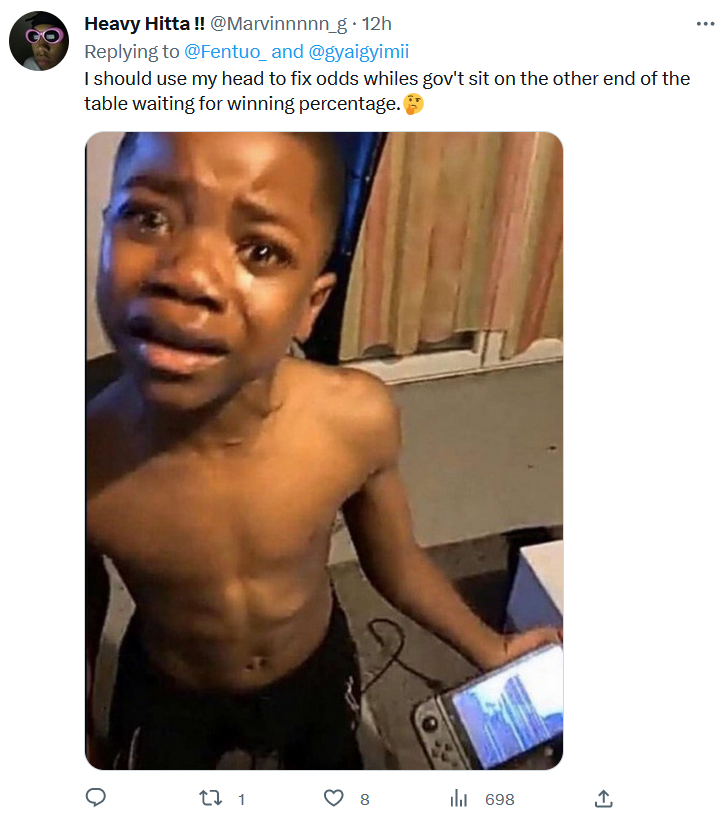Click the like count showing 8
Viewport: 727px width, 820px height.
[365, 799]
